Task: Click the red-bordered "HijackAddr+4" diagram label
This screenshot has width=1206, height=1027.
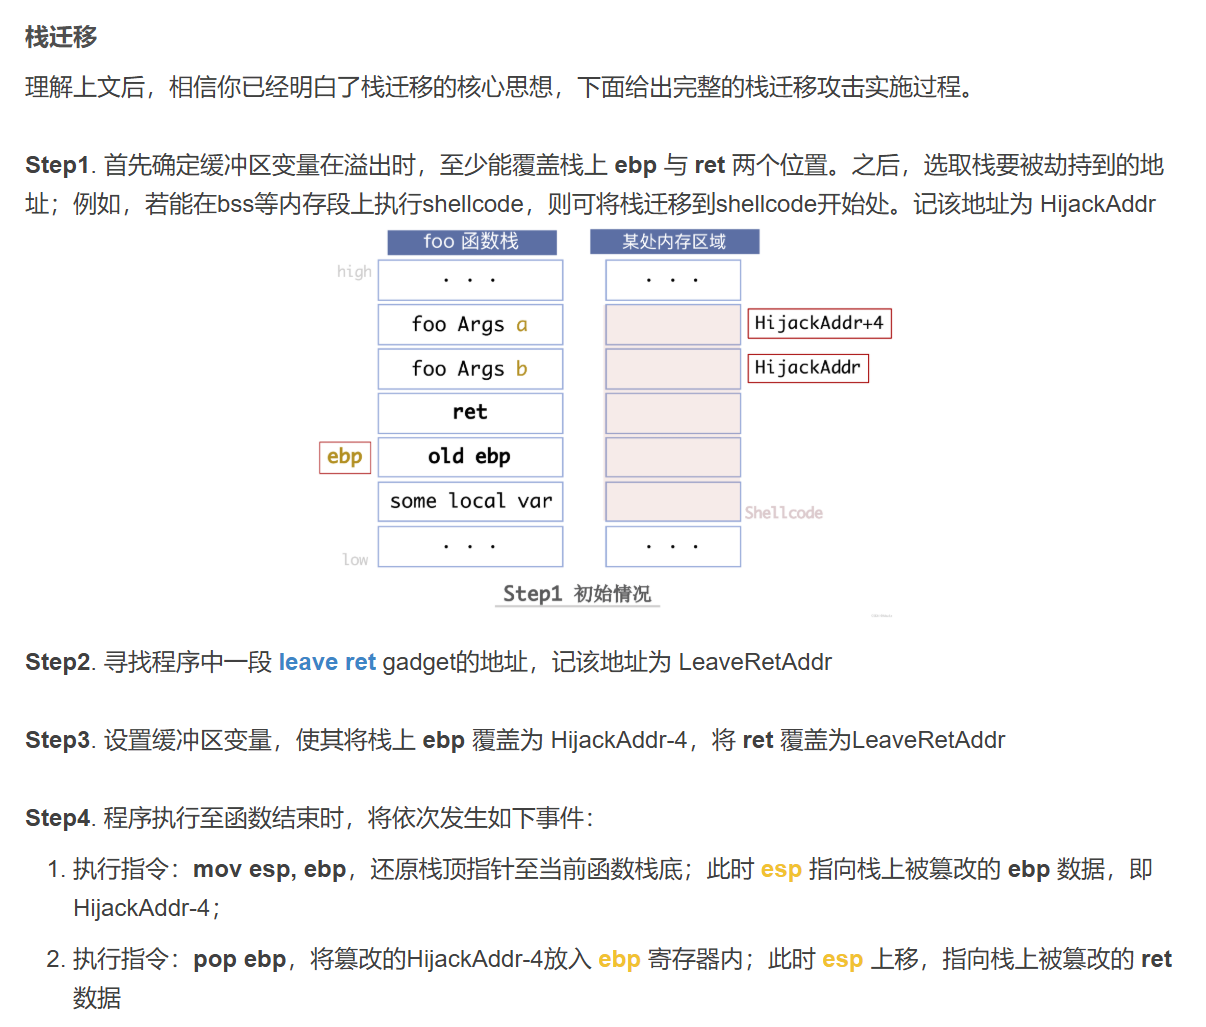Action: 819,323
